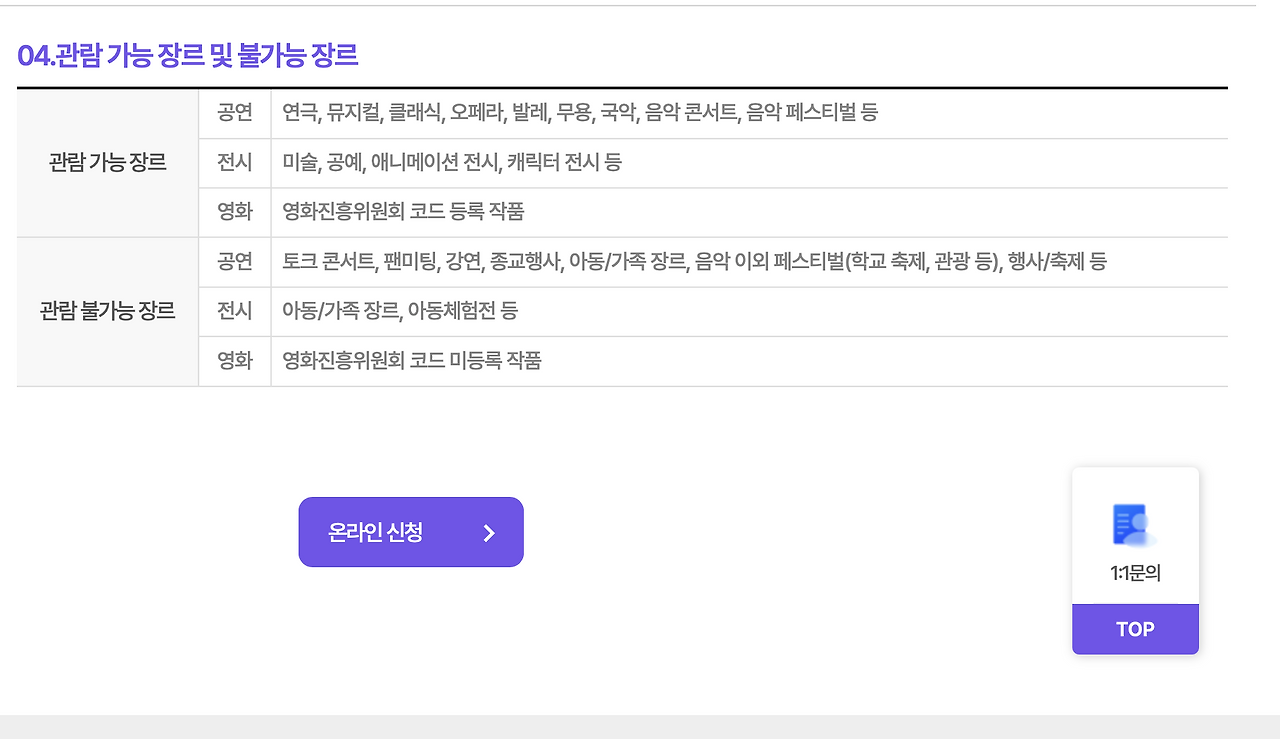Click the 전시 cell under 관람 불가능 장르
The height and width of the screenshot is (739, 1280).
point(234,311)
